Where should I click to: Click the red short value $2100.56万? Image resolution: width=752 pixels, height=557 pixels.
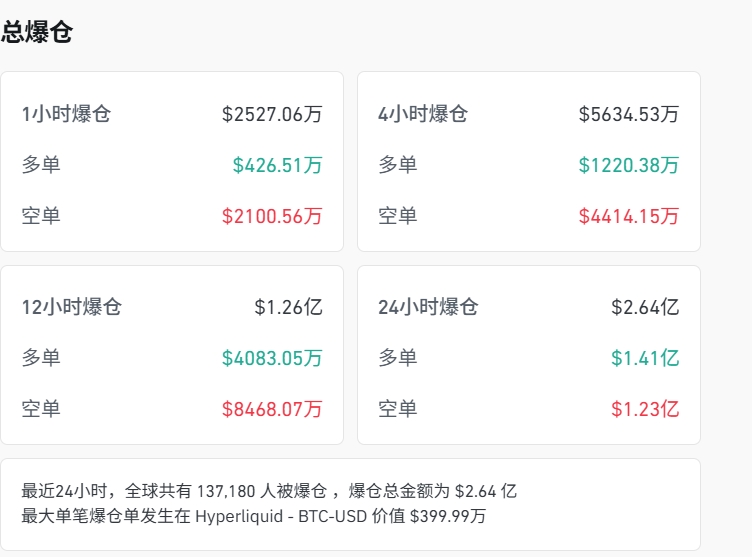tap(272, 216)
